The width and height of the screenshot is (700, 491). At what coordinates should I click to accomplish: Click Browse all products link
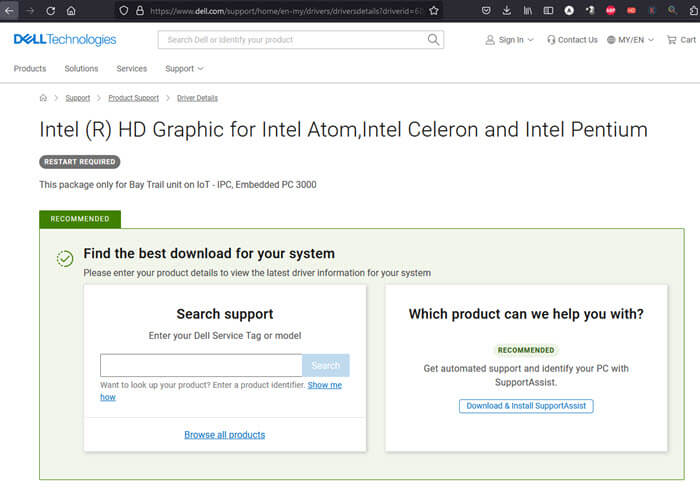(x=225, y=435)
